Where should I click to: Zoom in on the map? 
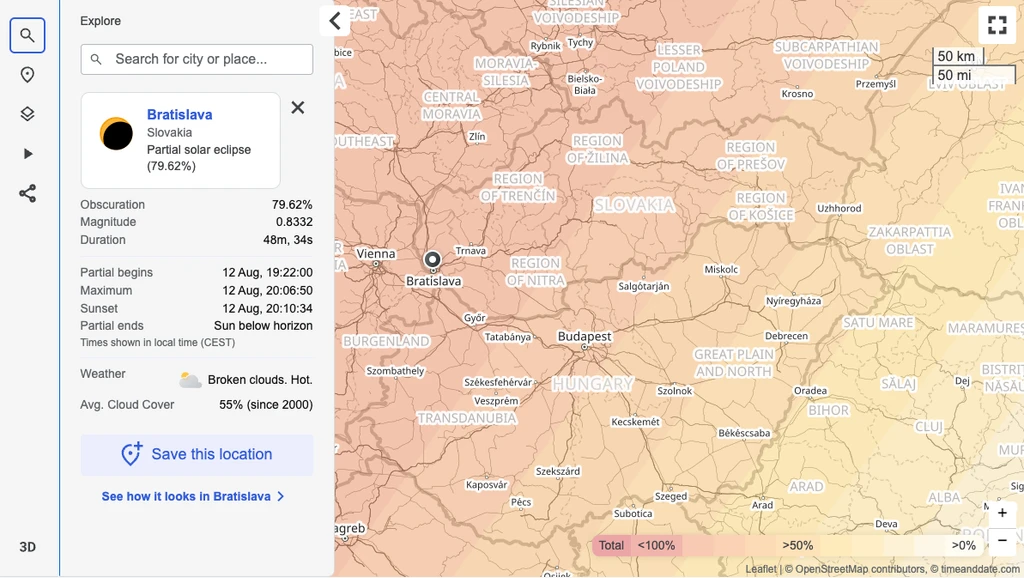pos(1002,513)
